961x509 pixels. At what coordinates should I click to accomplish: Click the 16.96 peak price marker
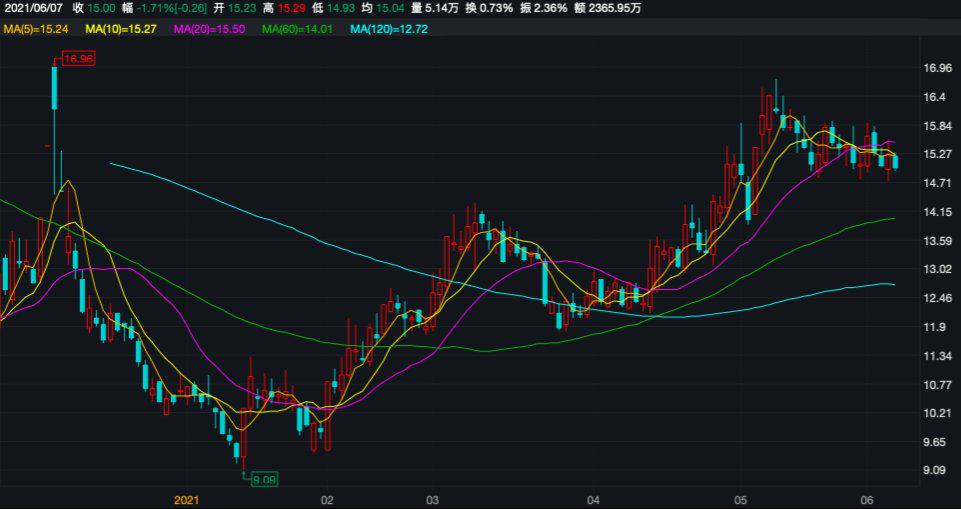[78, 59]
